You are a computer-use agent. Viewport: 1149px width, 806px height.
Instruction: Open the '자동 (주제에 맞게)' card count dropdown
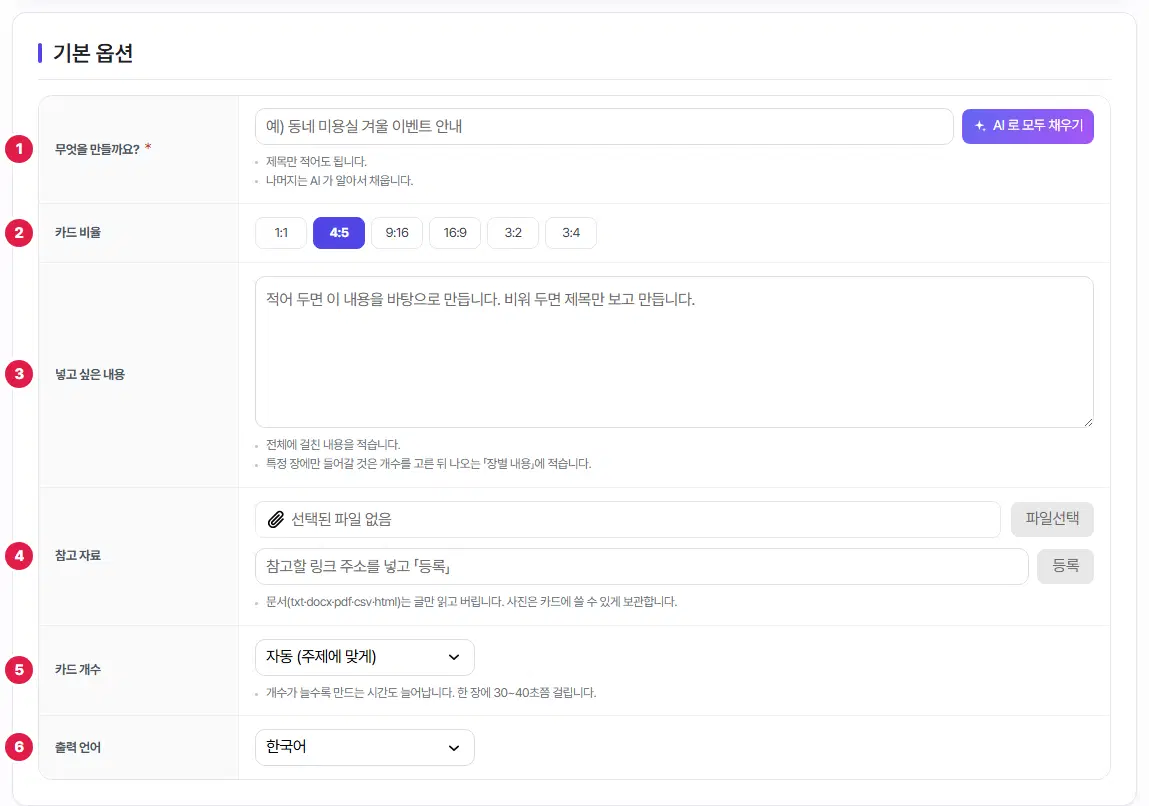pyautogui.click(x=365, y=657)
